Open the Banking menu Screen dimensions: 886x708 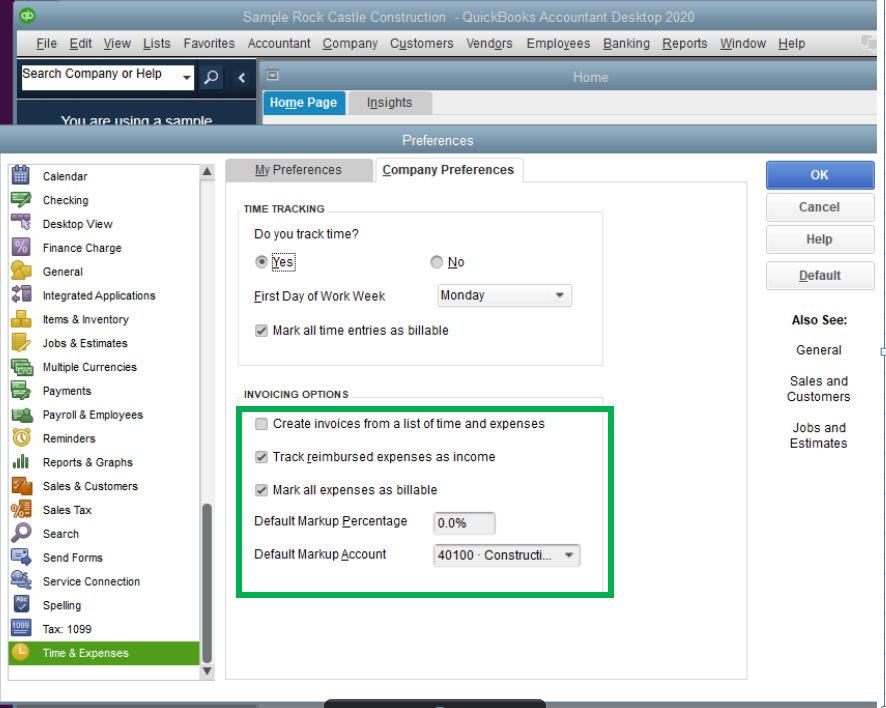point(626,44)
